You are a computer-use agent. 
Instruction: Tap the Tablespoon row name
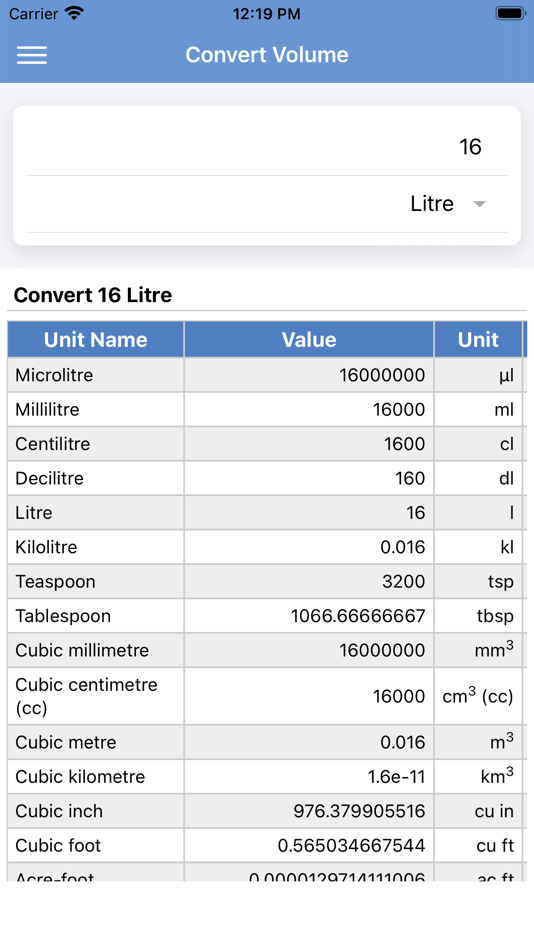tap(63, 616)
